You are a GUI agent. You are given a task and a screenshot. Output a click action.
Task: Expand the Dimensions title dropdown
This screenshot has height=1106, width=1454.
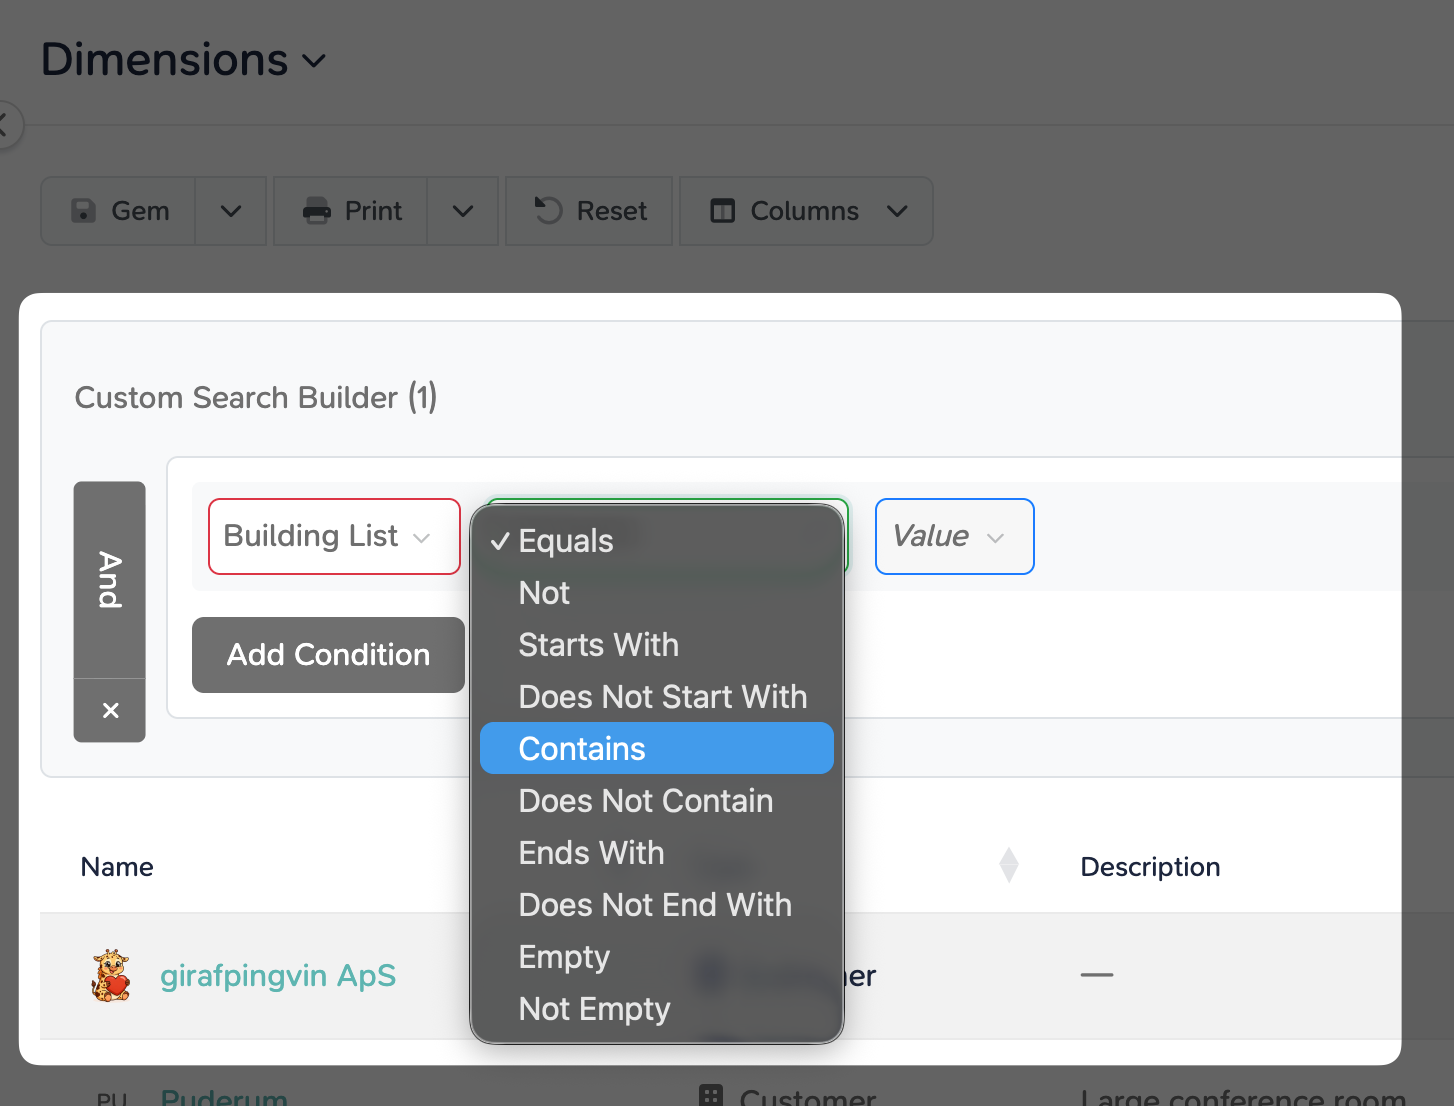pos(314,62)
